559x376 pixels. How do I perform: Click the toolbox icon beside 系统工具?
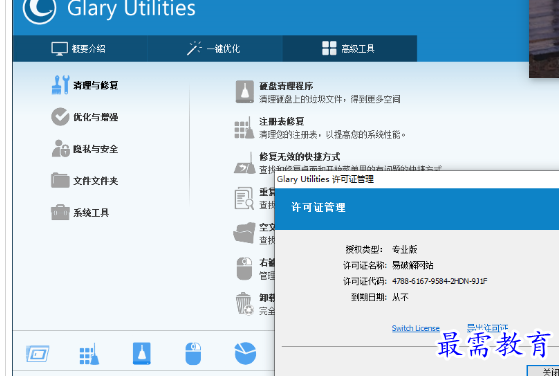(x=60, y=212)
